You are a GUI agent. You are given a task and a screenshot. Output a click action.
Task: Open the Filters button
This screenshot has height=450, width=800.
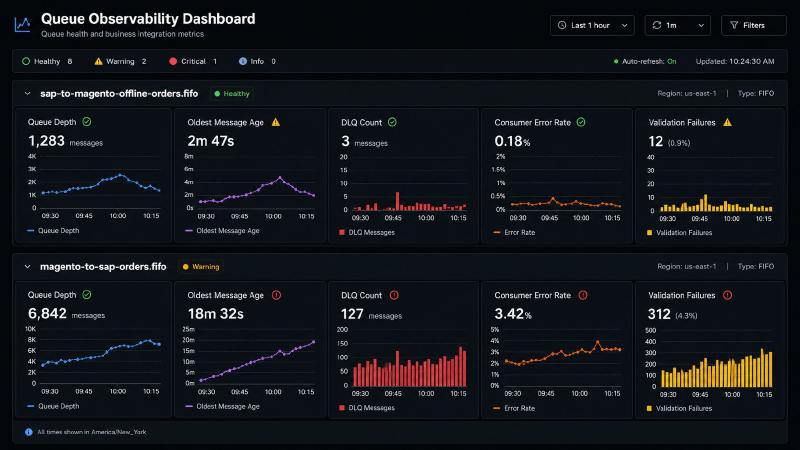tap(754, 25)
